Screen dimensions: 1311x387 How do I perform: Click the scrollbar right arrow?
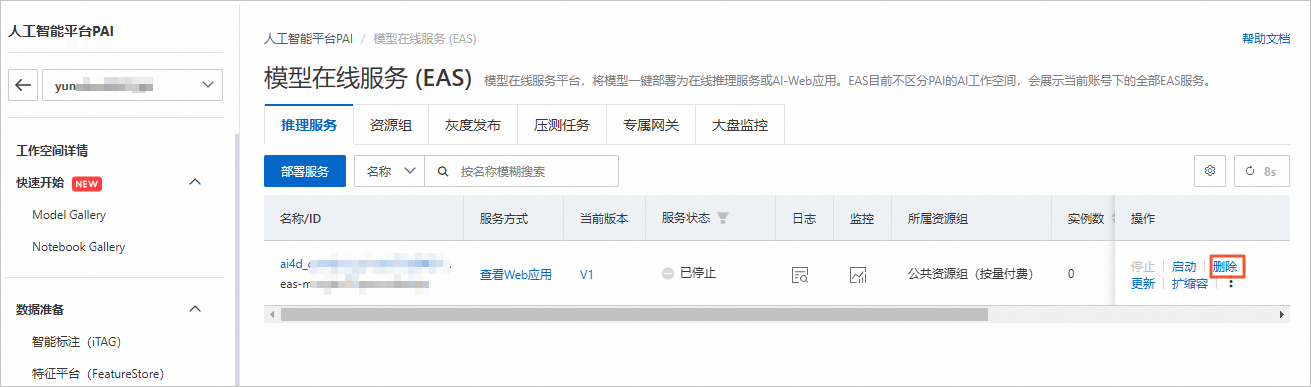[x=1282, y=314]
